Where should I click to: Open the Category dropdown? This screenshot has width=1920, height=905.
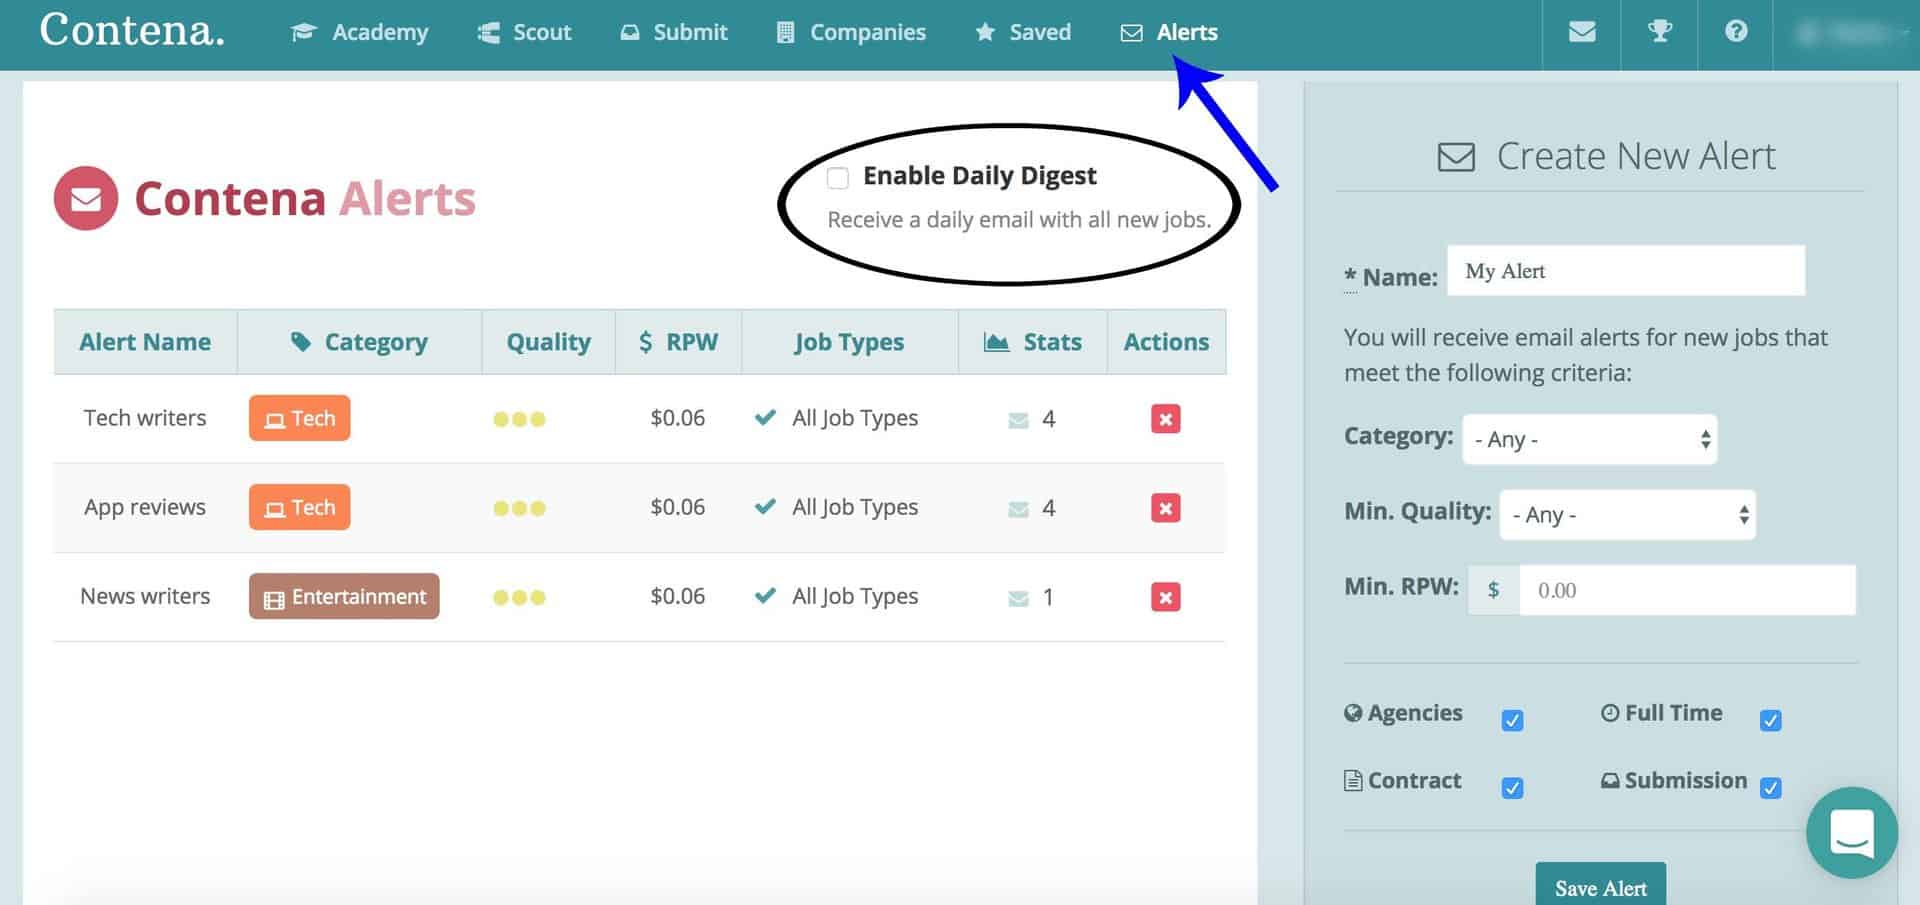coord(1589,439)
